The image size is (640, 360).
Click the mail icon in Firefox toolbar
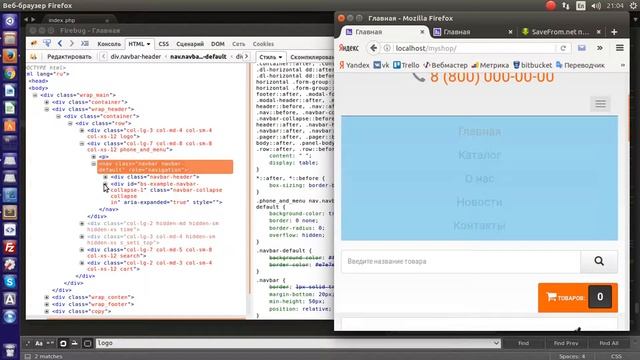(582, 48)
